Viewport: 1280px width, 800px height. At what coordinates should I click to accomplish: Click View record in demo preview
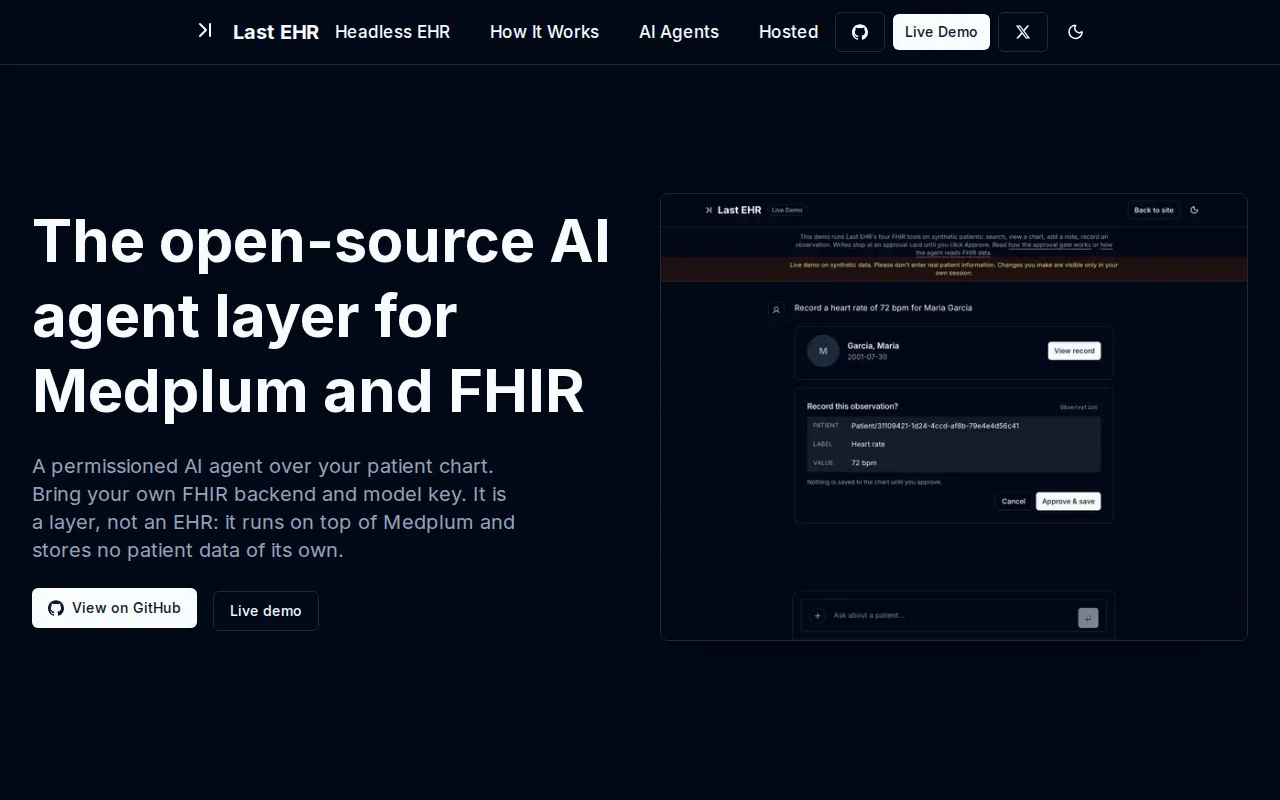tap(1074, 351)
